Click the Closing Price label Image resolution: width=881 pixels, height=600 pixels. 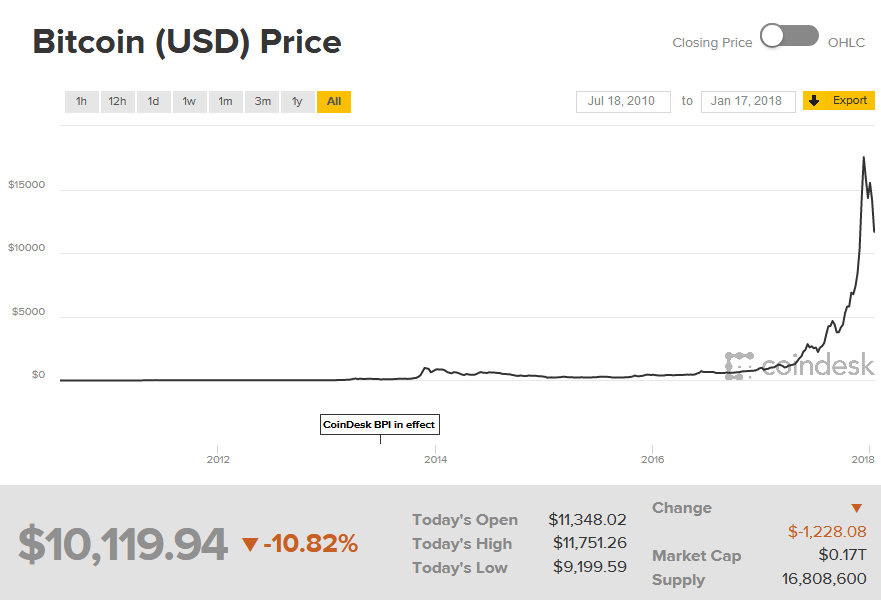(712, 43)
